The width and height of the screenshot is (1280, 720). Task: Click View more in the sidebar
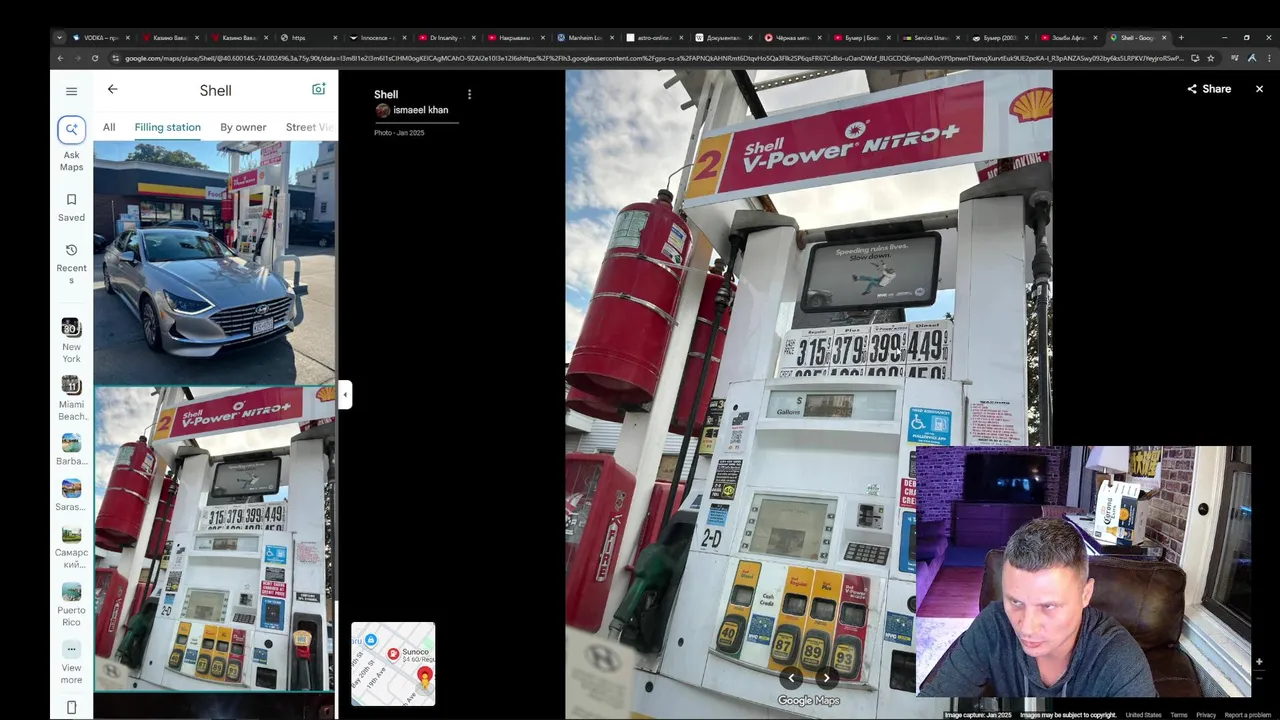point(71,661)
